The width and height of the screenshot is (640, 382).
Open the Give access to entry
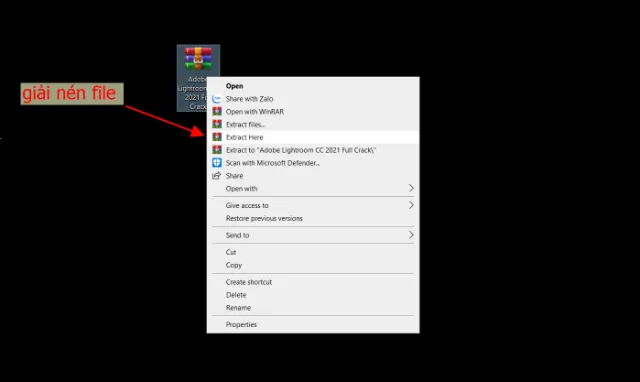(313, 205)
